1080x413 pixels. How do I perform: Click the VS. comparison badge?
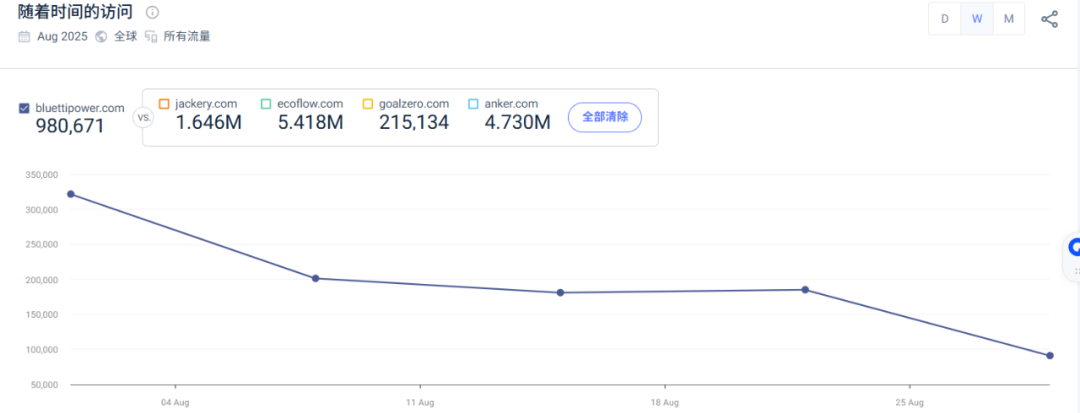point(143,117)
